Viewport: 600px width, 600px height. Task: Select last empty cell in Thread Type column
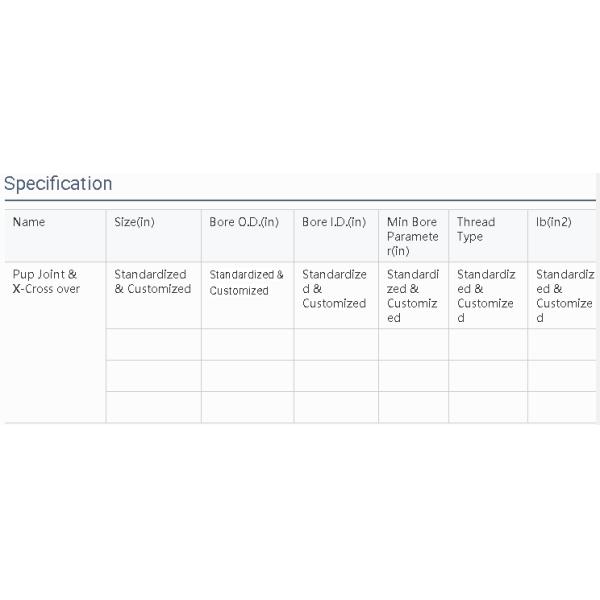[x=487, y=407]
